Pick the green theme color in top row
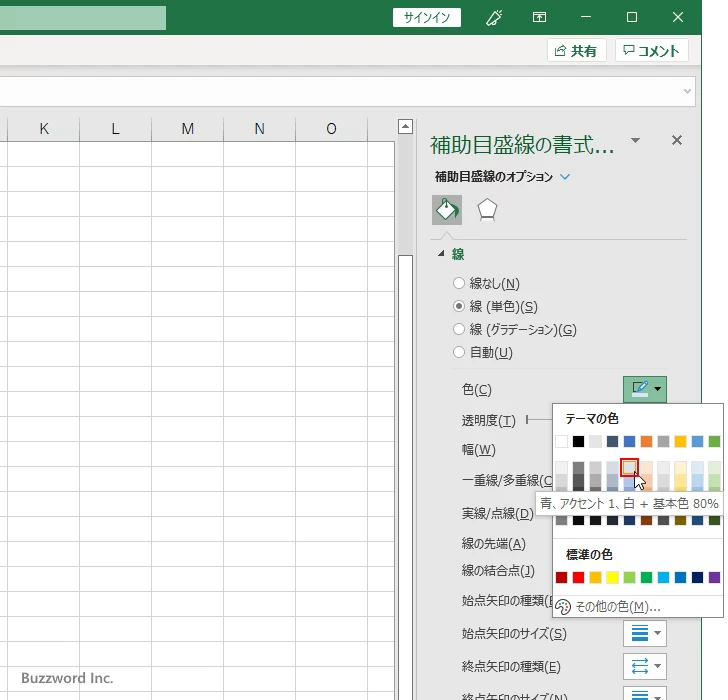728x700 pixels. tap(715, 441)
